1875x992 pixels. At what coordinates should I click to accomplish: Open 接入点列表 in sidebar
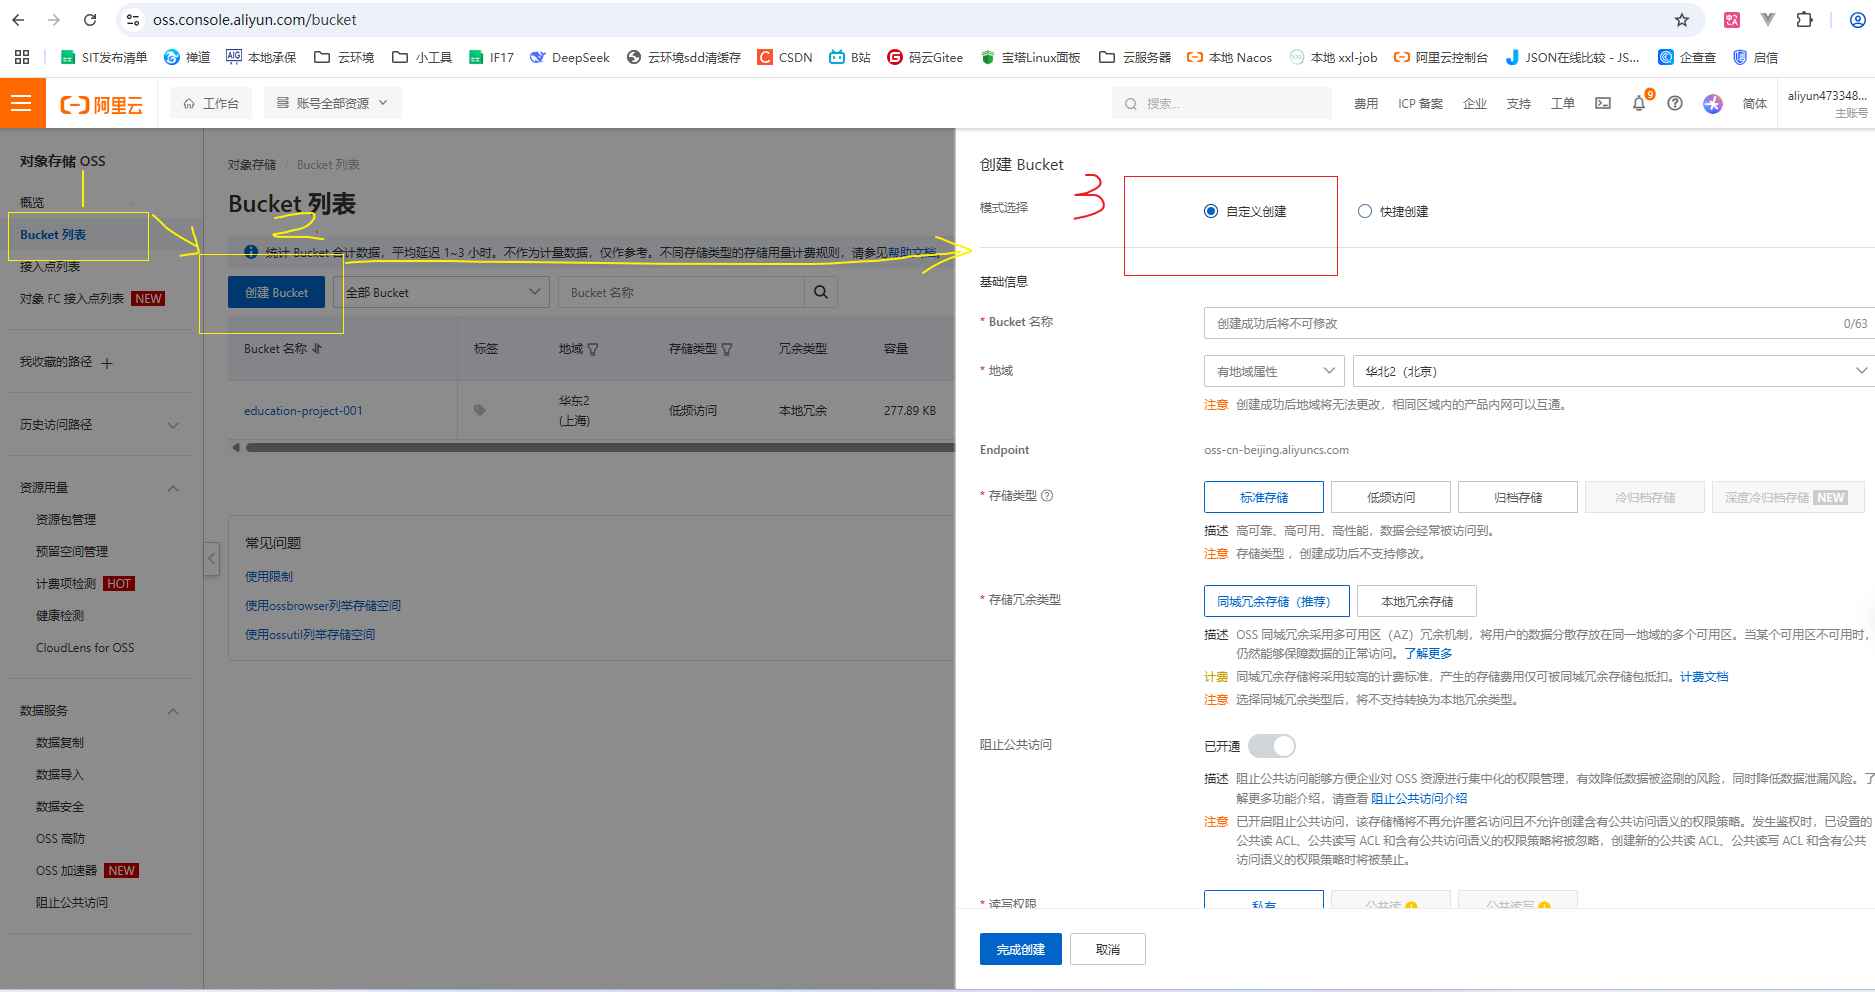[50, 267]
